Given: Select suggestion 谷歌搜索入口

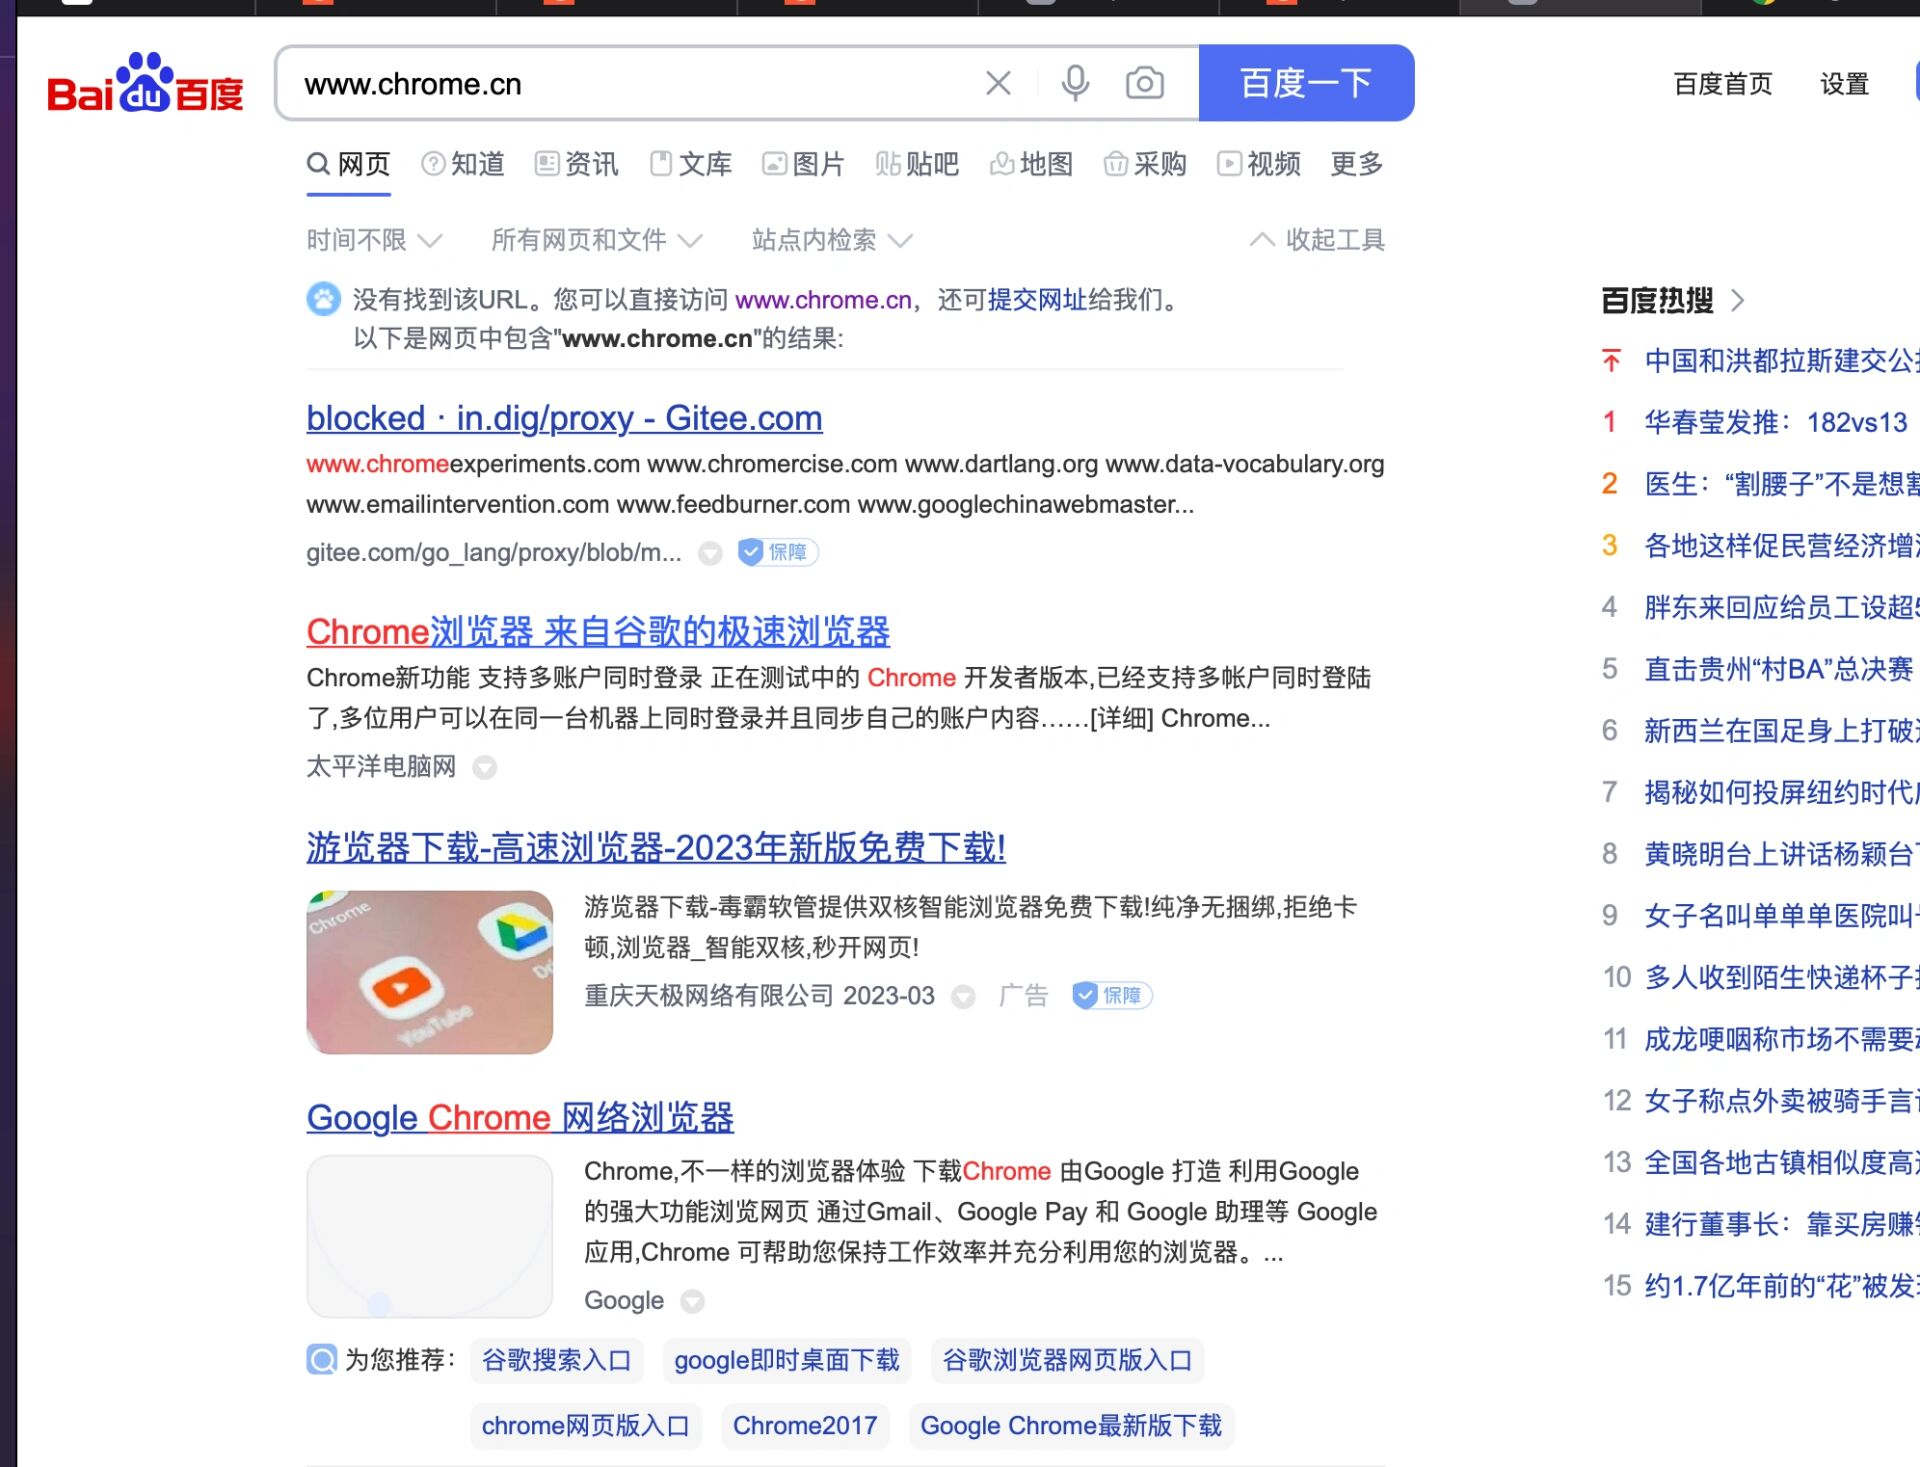Looking at the screenshot, I should click(557, 1361).
